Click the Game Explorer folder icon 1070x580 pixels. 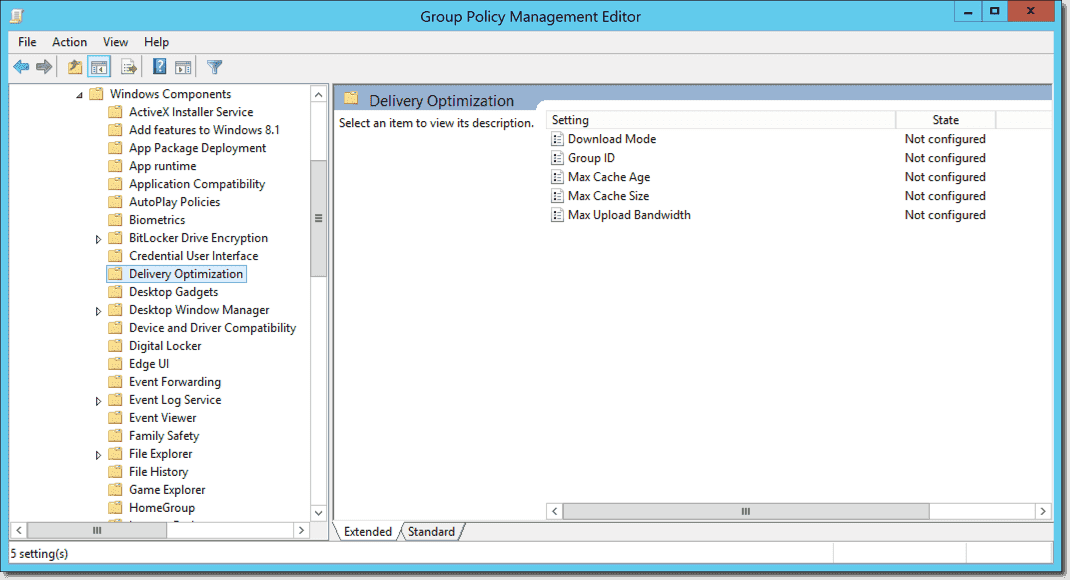(x=115, y=490)
